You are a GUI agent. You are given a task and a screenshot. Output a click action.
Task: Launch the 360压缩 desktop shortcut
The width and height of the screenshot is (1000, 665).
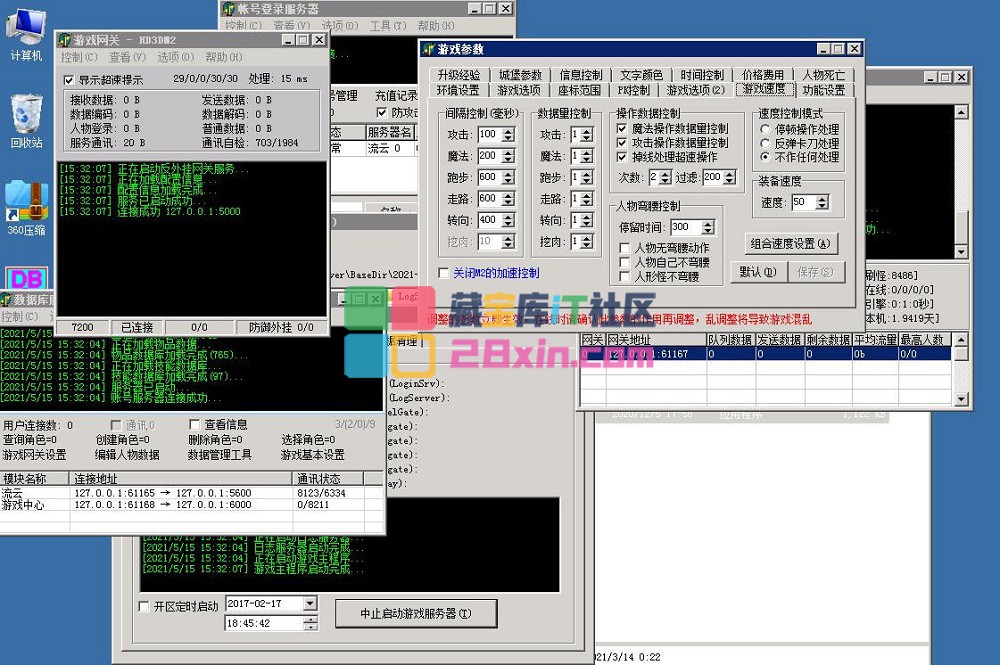pos(26,208)
